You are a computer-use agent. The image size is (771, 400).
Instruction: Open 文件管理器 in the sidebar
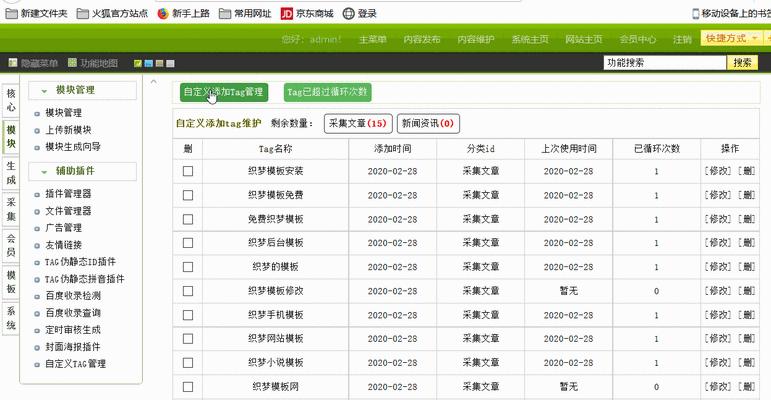[68, 211]
